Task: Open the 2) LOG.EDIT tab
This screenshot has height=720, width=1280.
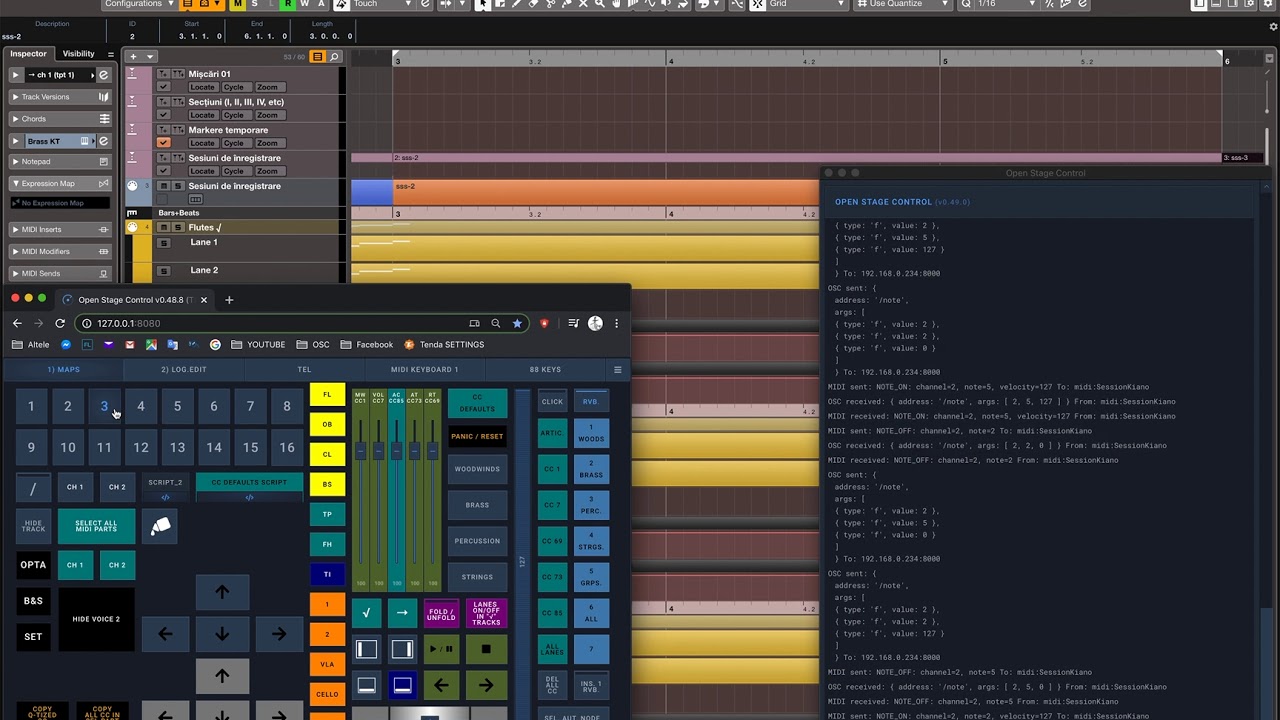Action: tap(184, 370)
